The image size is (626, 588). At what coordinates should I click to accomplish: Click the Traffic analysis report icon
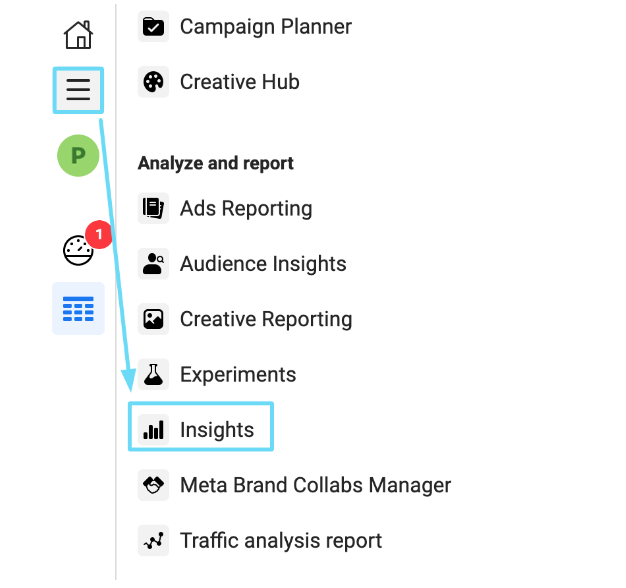pos(153,541)
